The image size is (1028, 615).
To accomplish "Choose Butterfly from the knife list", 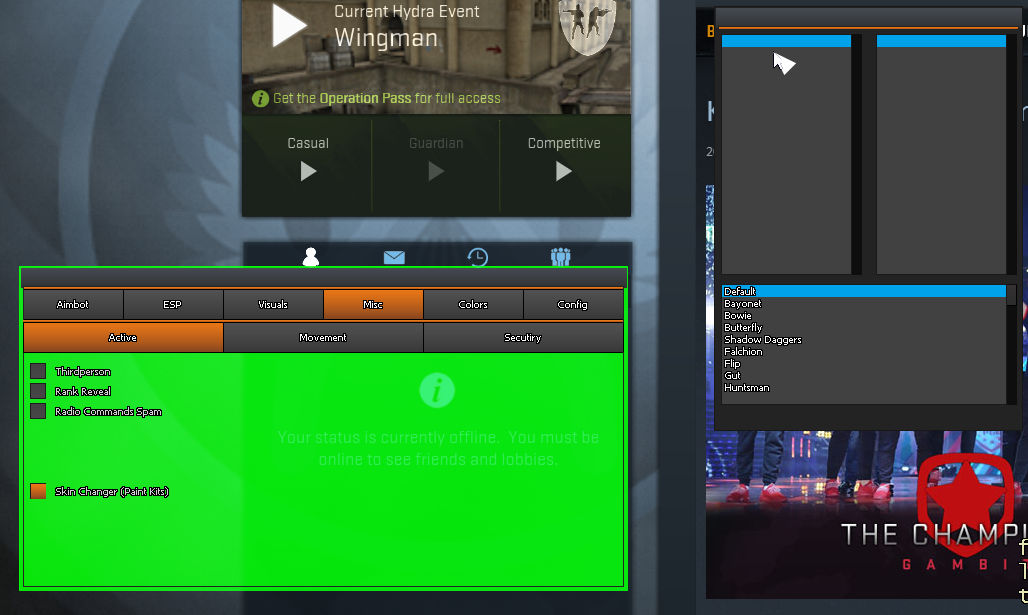I will point(863,327).
